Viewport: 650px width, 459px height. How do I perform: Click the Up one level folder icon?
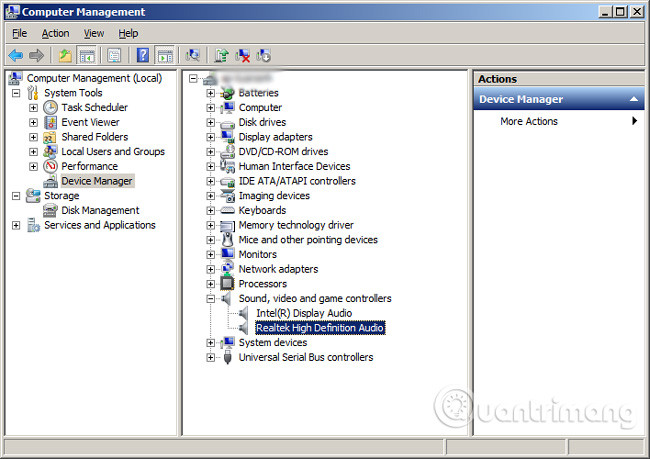[x=65, y=55]
